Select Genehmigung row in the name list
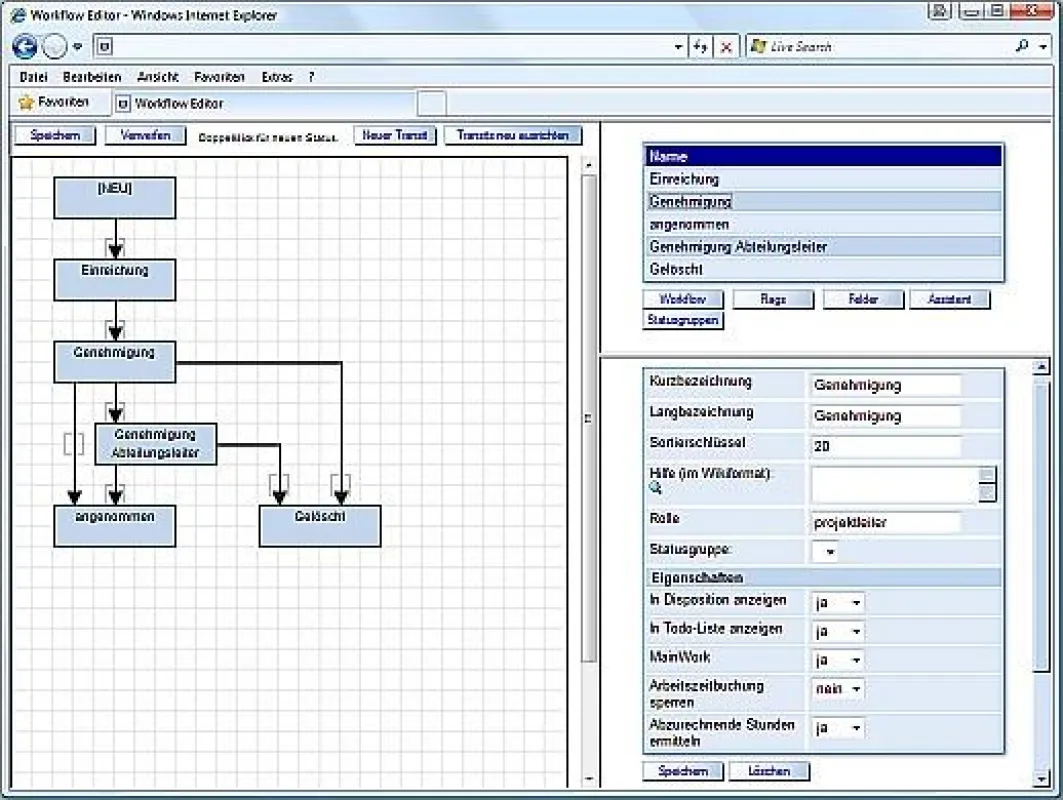 (822, 201)
